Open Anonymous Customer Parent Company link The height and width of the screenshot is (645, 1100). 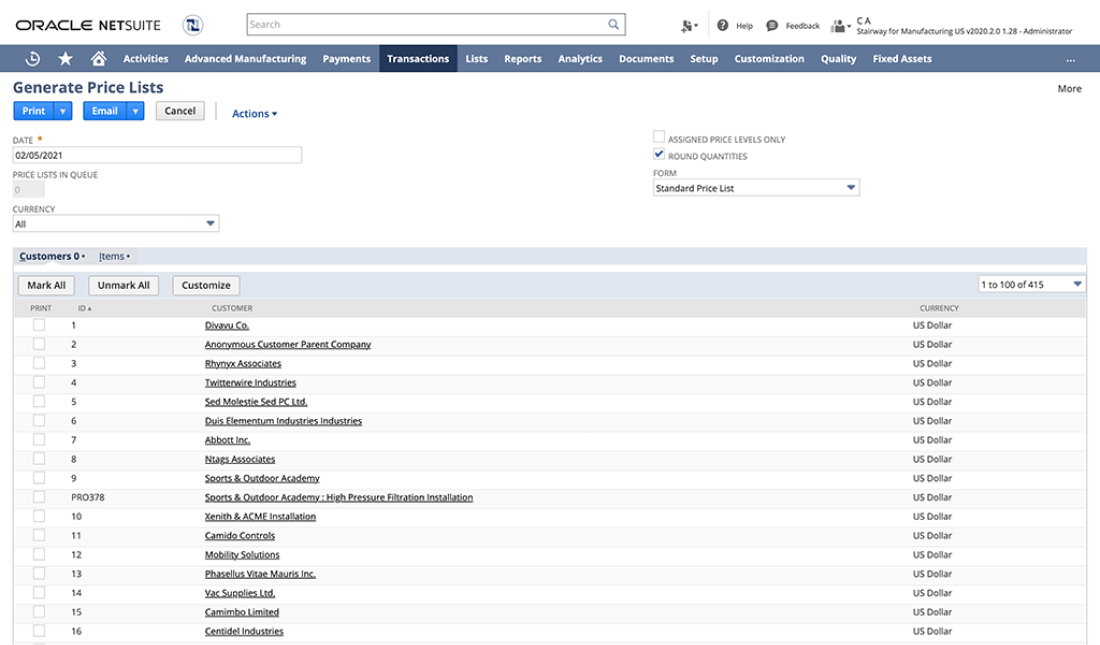[x=288, y=344]
